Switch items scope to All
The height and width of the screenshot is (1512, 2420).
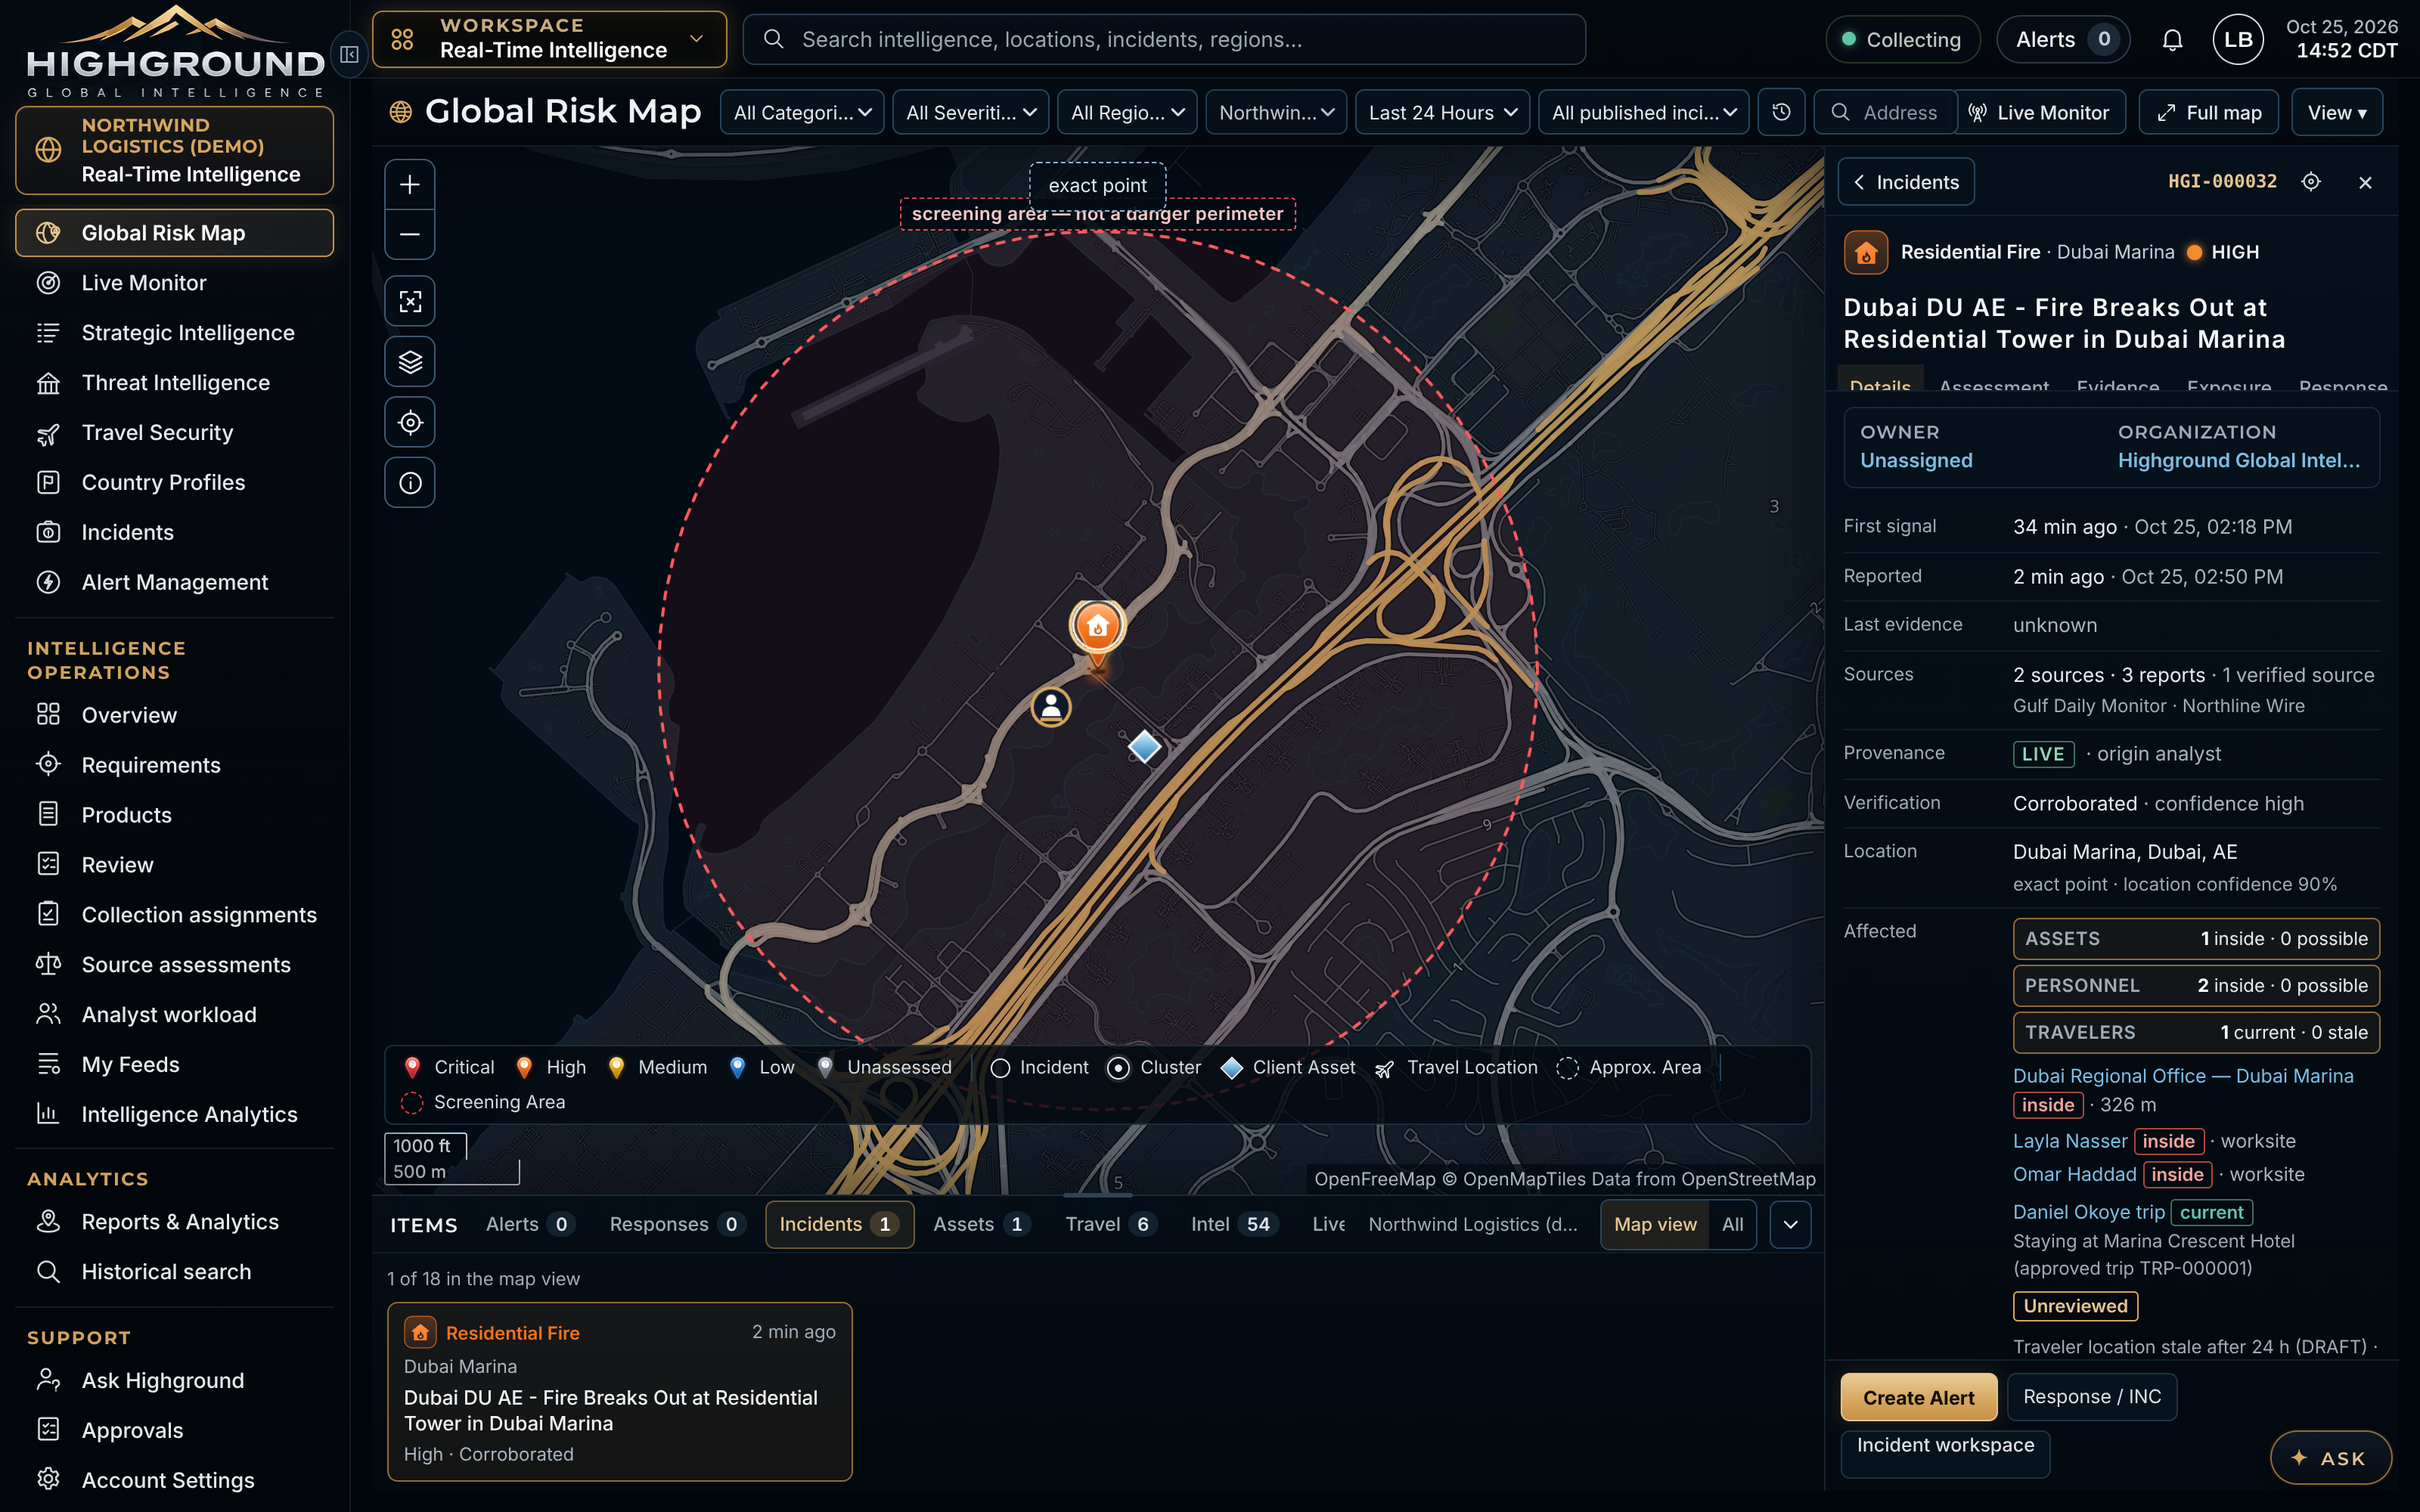pos(1733,1224)
